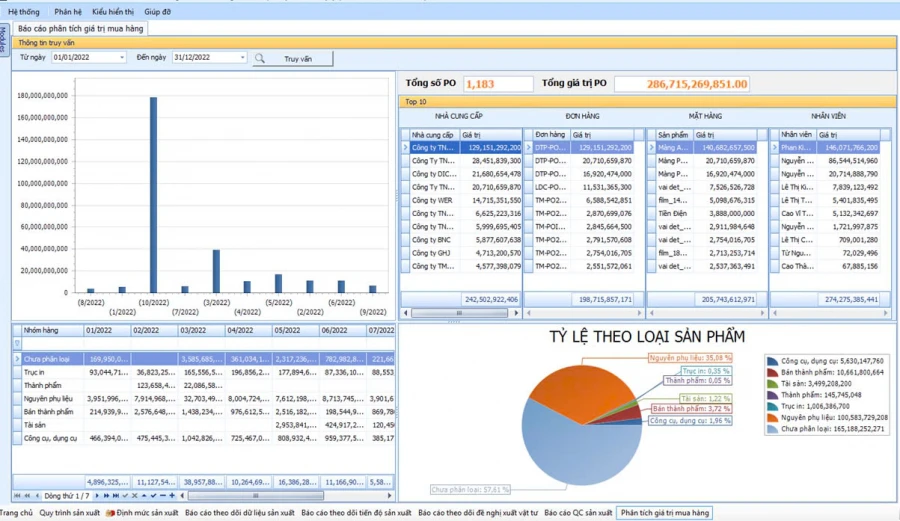
Task: Go to next record in grid navigator
Action: point(96,496)
